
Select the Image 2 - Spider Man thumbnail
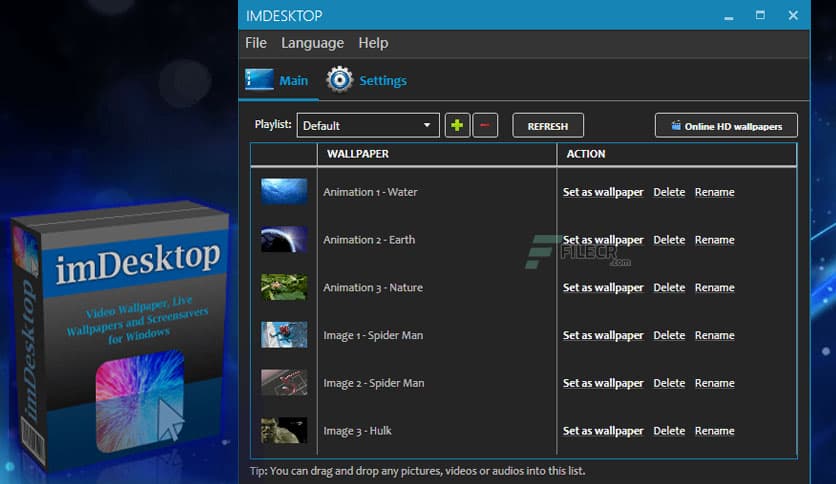pos(284,383)
